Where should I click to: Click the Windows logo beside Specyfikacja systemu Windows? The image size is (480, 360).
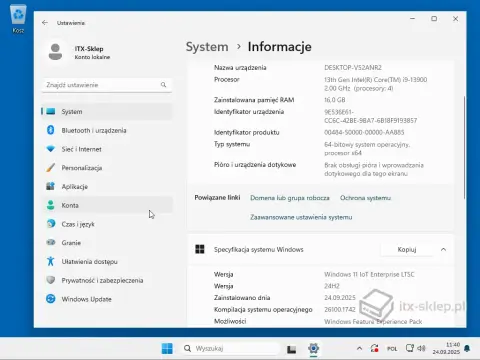[x=200, y=249]
